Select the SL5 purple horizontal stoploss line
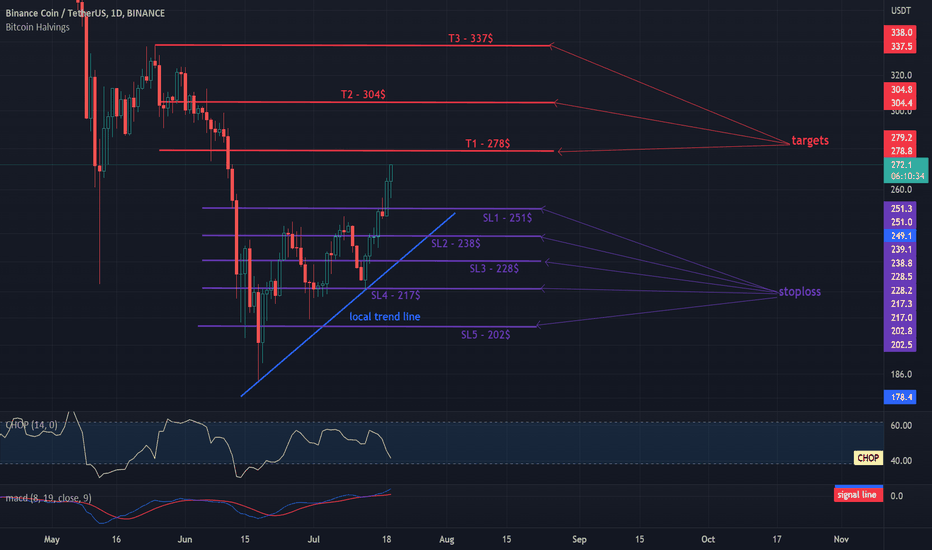This screenshot has width=932, height=550. click(x=367, y=326)
